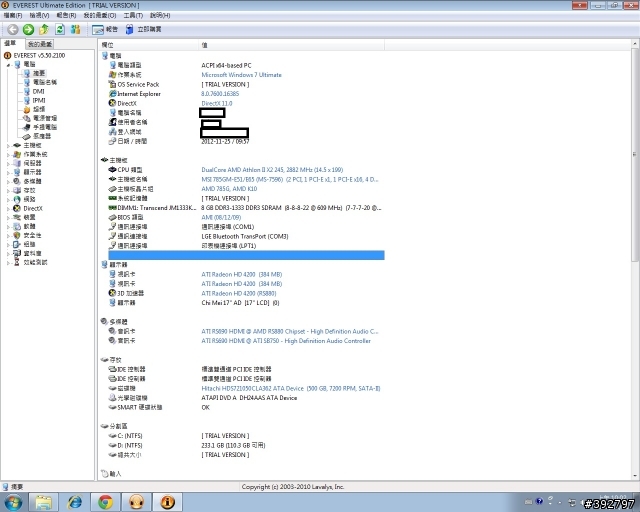Select the DMI tree node

point(38,91)
